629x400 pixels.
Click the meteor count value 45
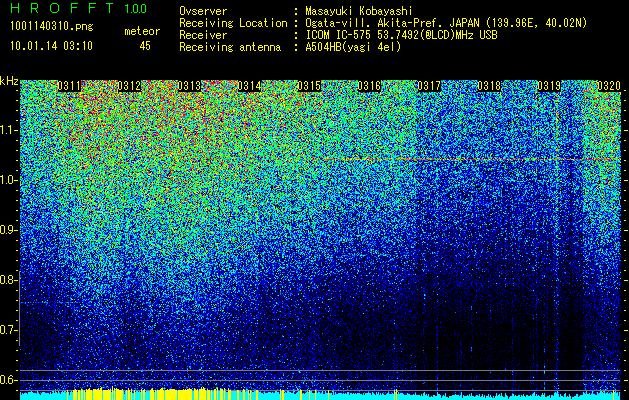pos(145,46)
